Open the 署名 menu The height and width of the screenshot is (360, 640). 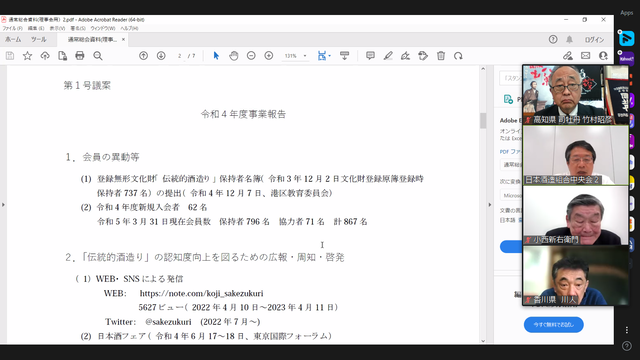coord(78,28)
